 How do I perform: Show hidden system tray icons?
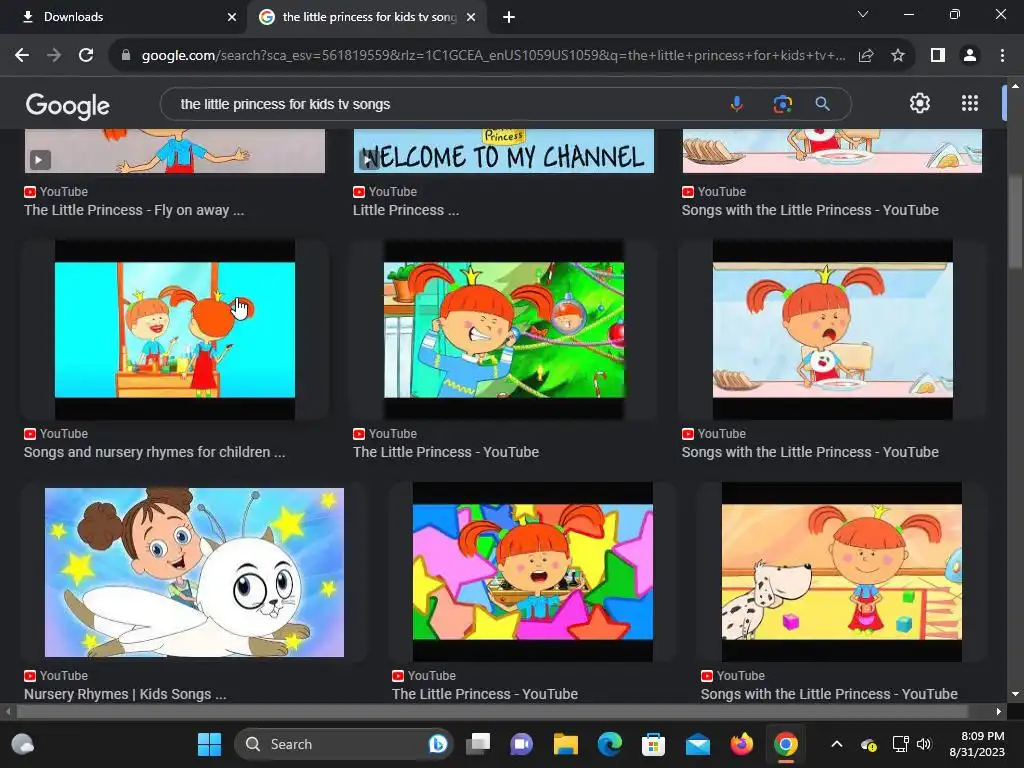point(837,744)
